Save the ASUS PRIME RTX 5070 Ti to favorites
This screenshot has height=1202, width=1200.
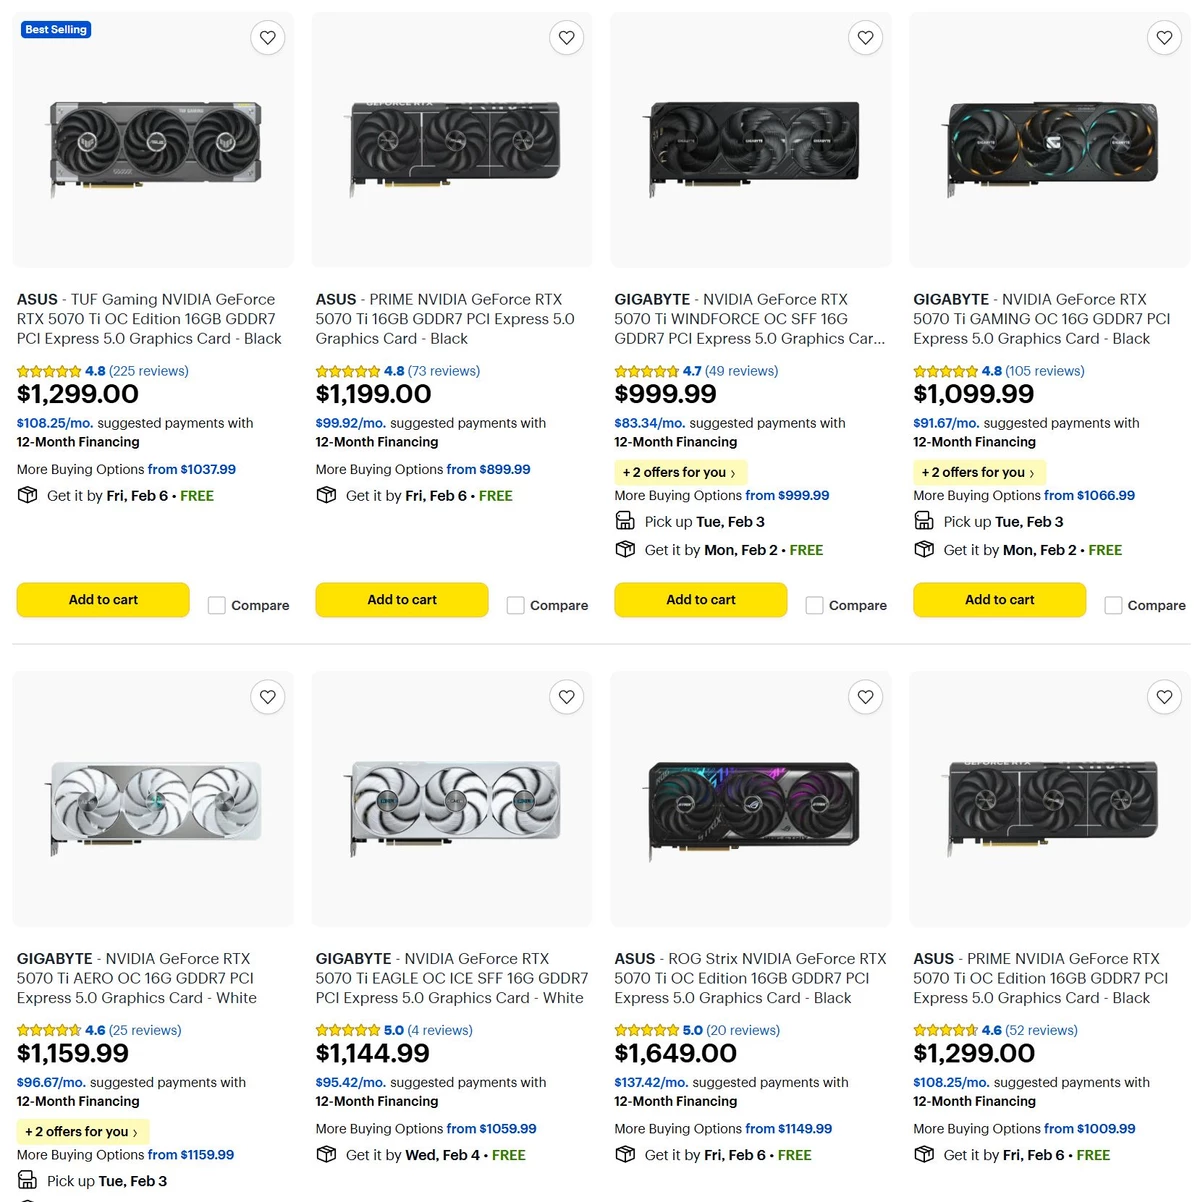(566, 37)
